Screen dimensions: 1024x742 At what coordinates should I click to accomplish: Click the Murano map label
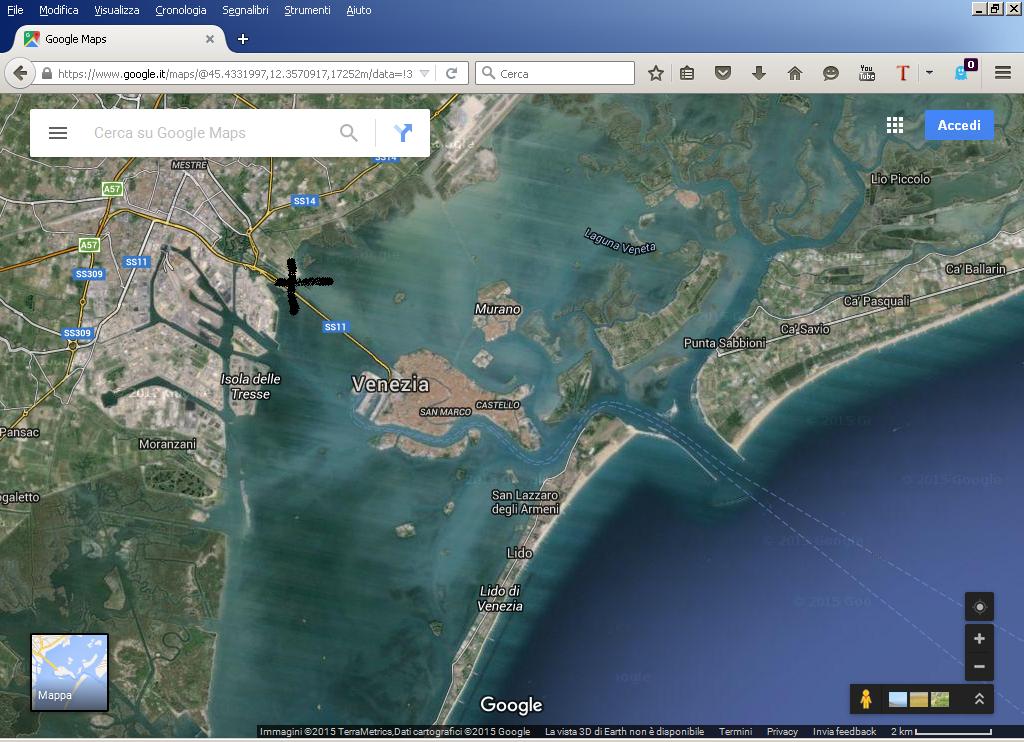click(498, 309)
